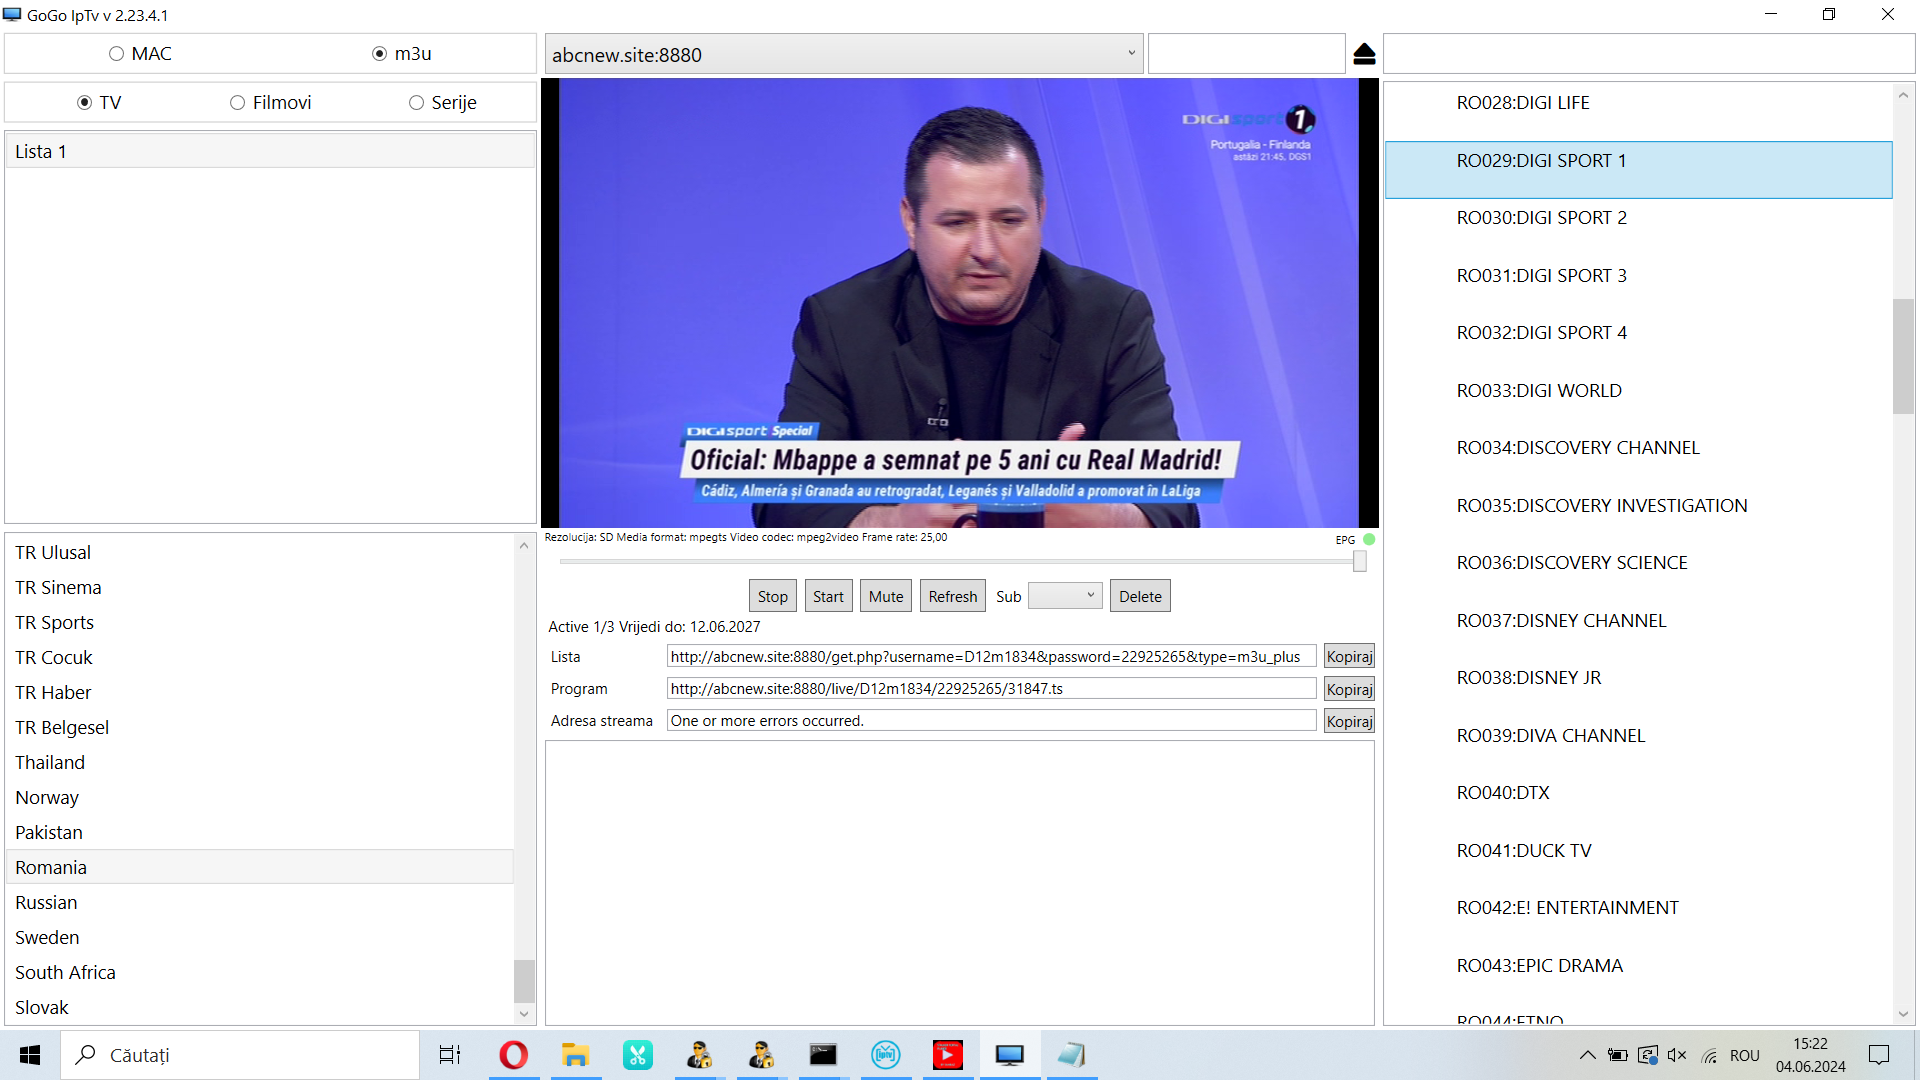Choose the TR Sports category
This screenshot has width=1920, height=1080.
tap(260, 622)
